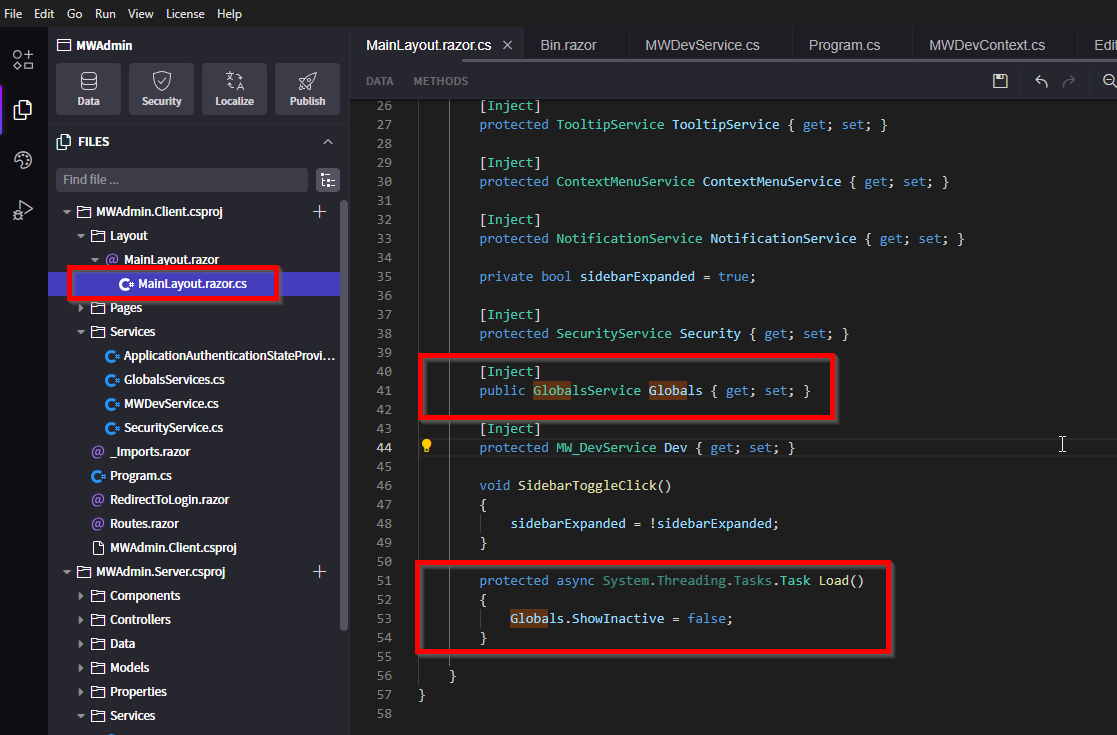Add a file to MWAdmin.Server.csproj with plus button
Screen dimensions: 1117x735
(x=319, y=571)
